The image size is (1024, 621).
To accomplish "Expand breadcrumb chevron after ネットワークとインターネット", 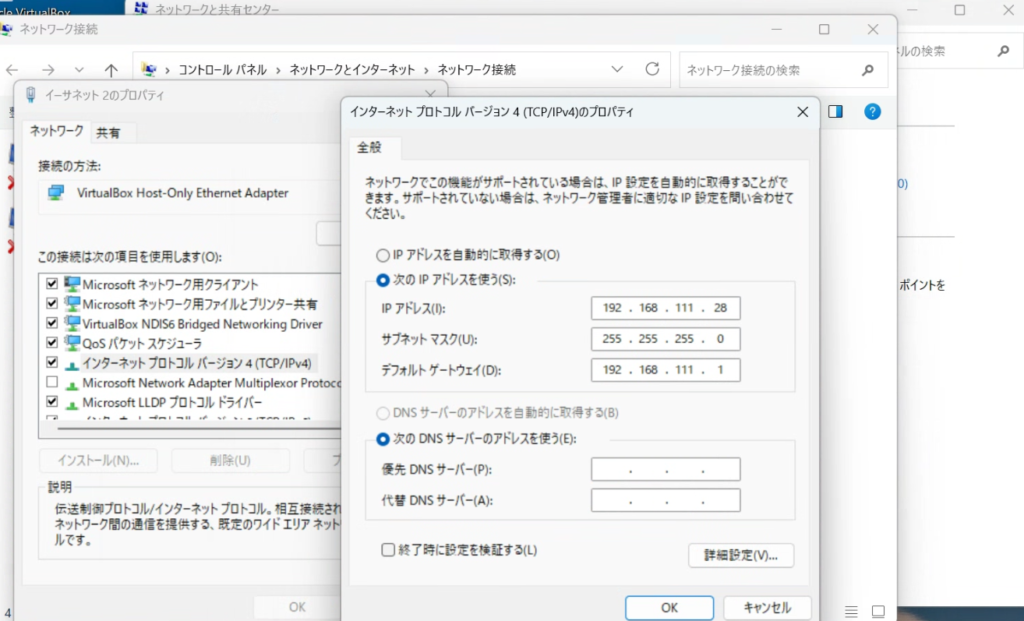I will [x=426, y=70].
